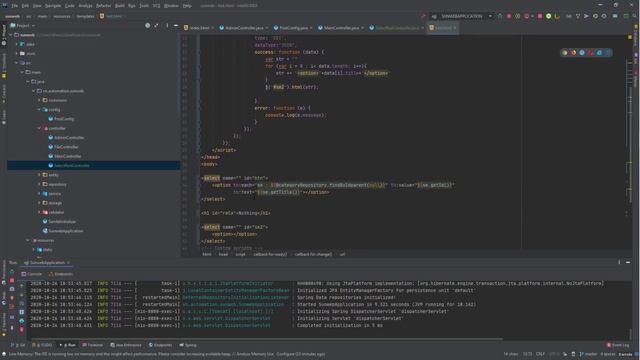Click the locate file target icon in Project panel
The image size is (640, 360).
tap(147, 25)
